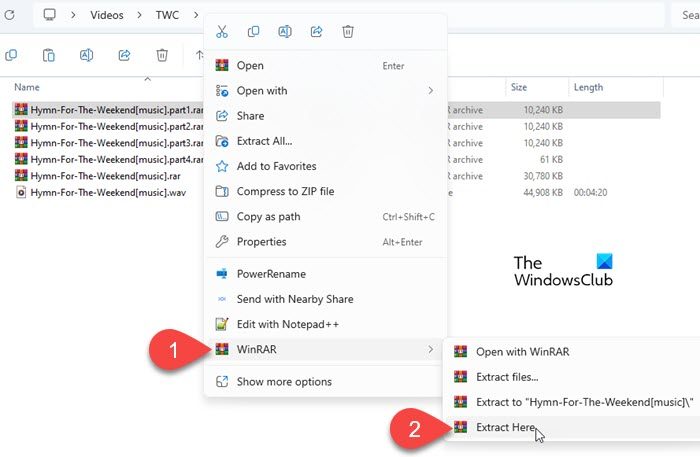Select Hymn-For-The-Weekend[music].wav file
700x457 pixels.
108,192
